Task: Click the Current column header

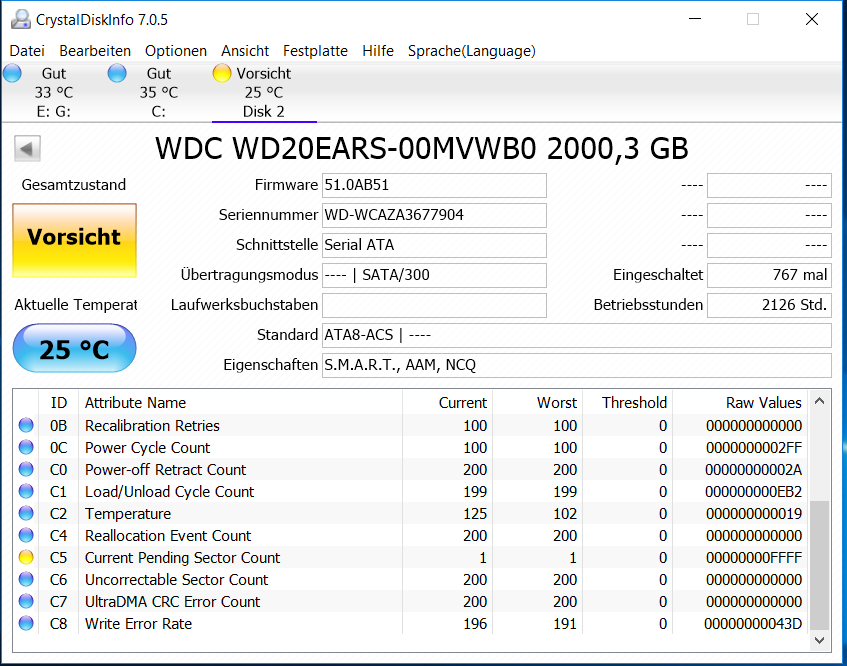Action: click(447, 403)
